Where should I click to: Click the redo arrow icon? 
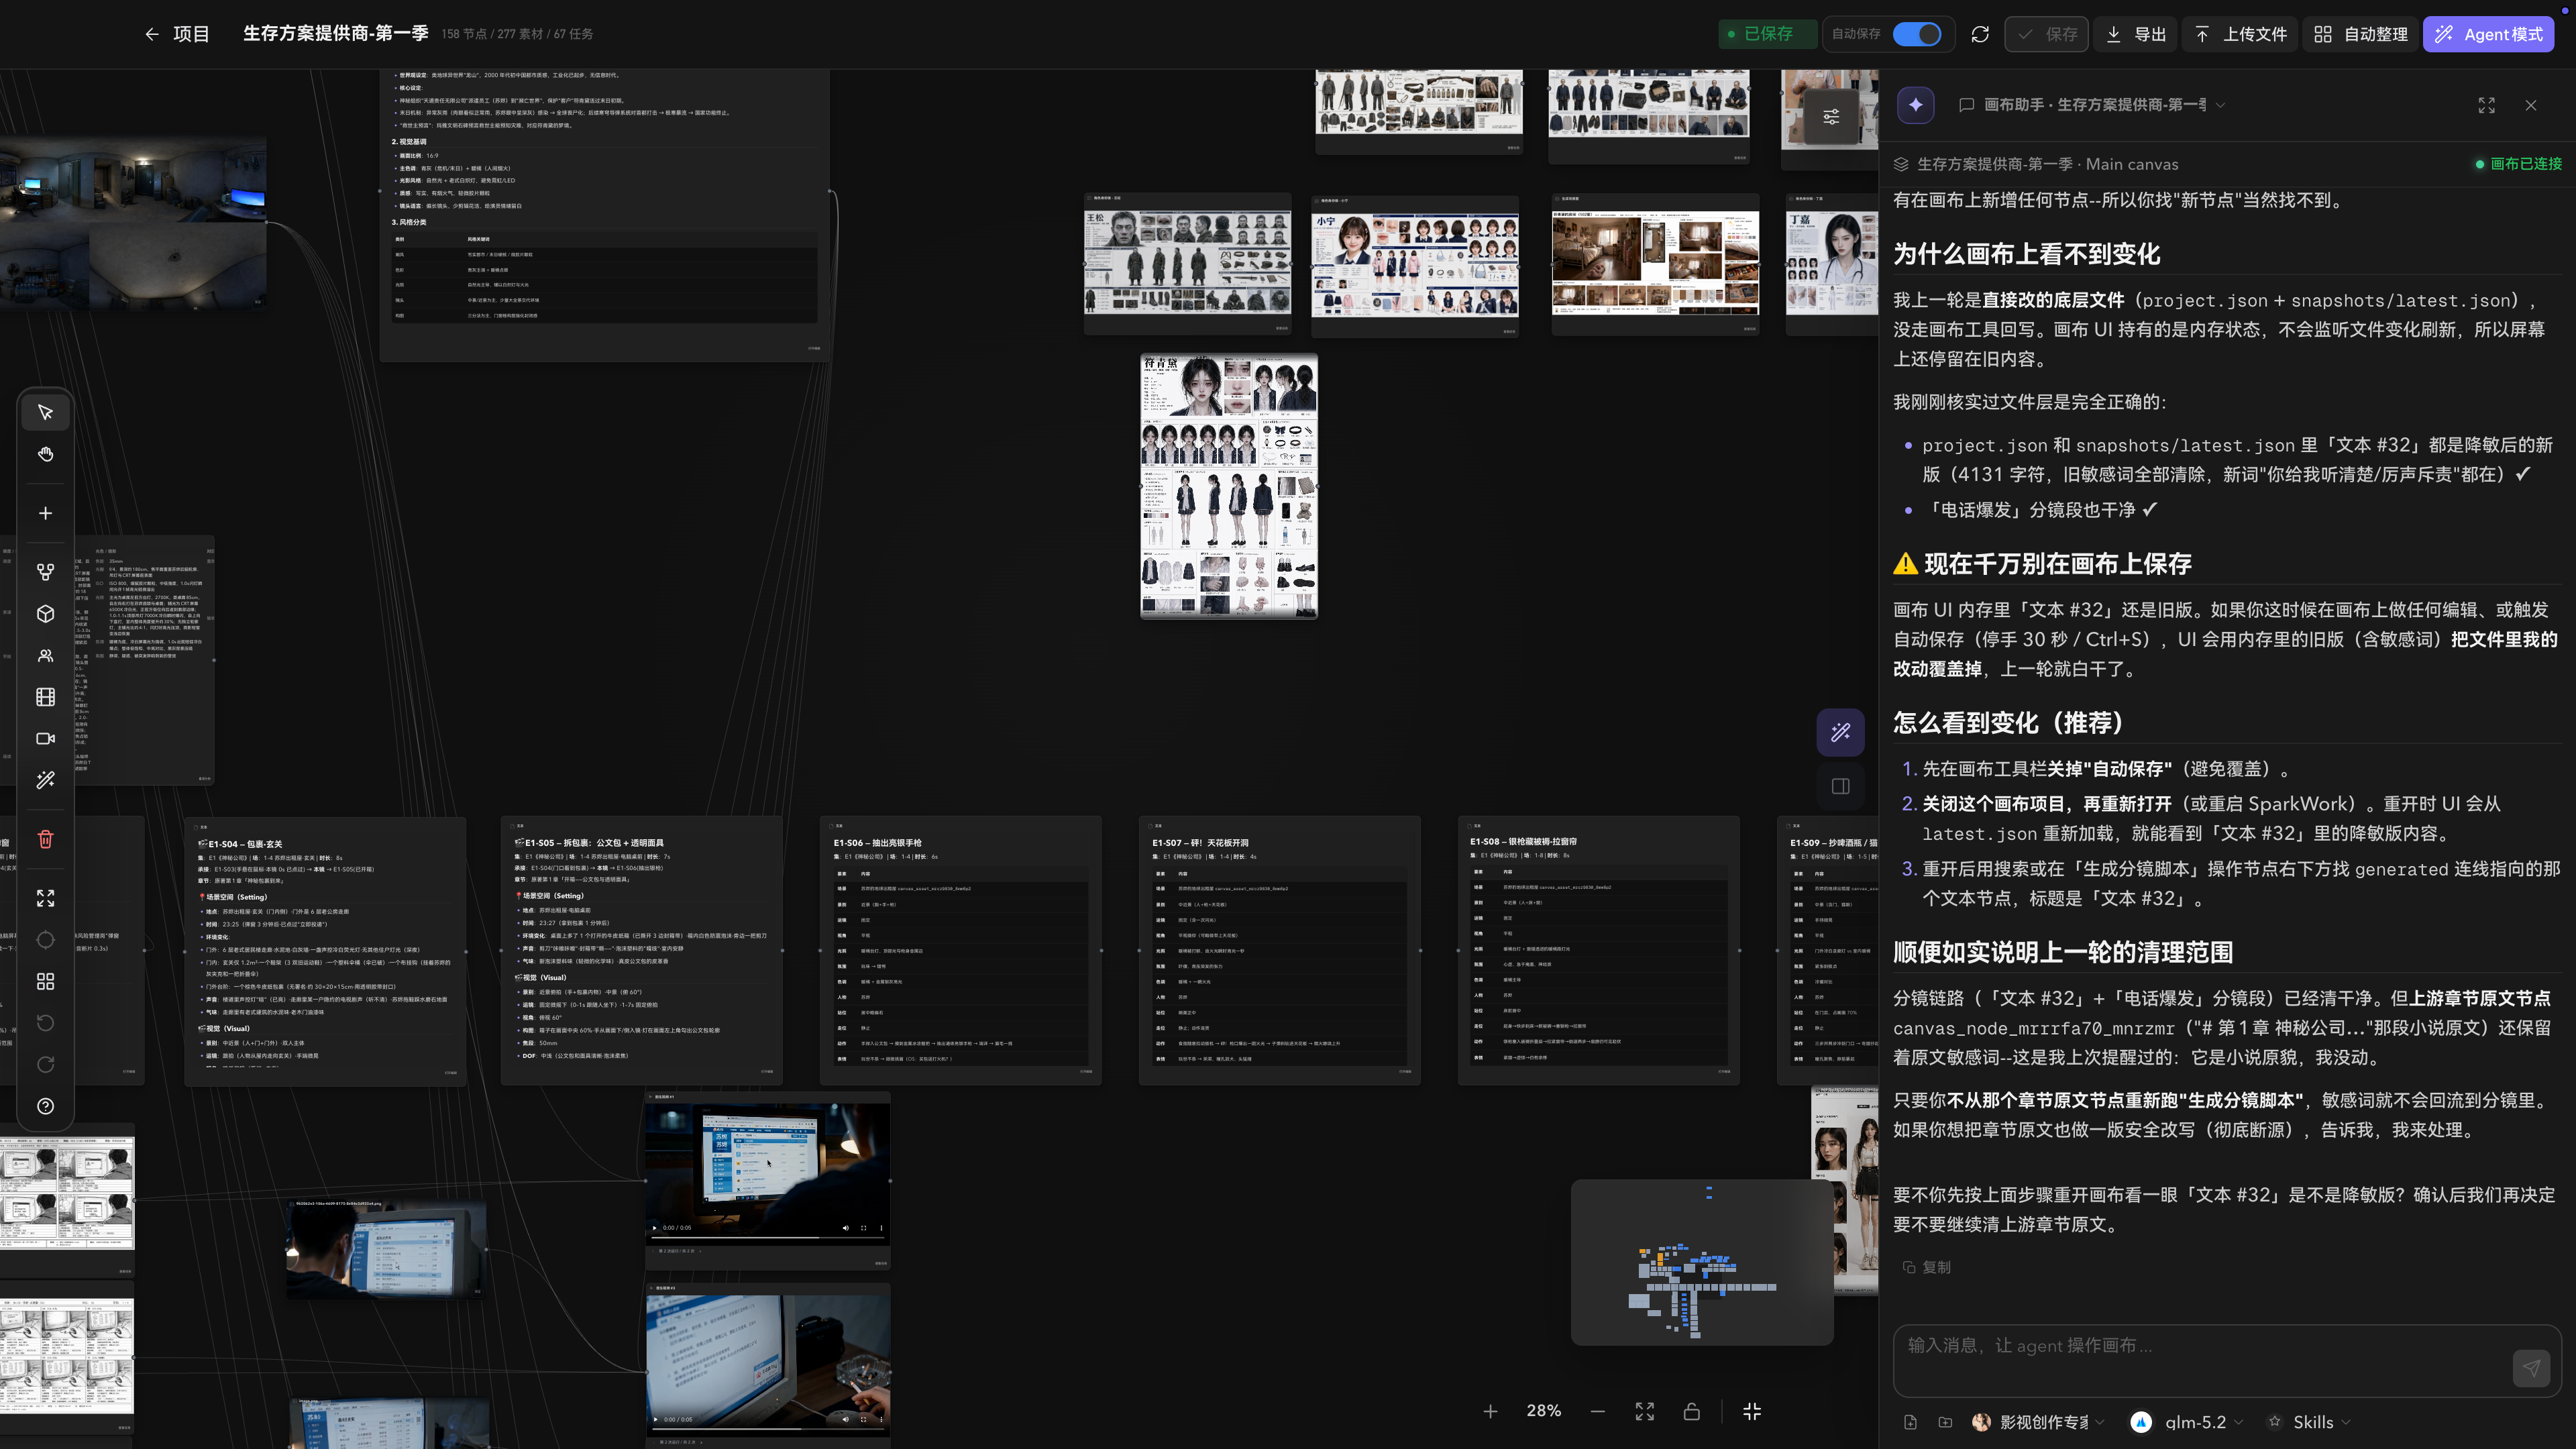coord(45,1064)
